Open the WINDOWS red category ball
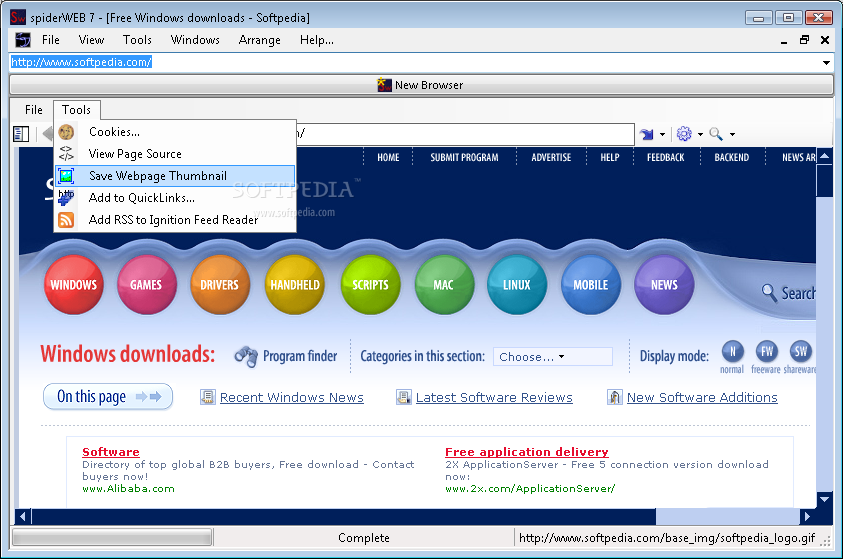 tap(74, 285)
